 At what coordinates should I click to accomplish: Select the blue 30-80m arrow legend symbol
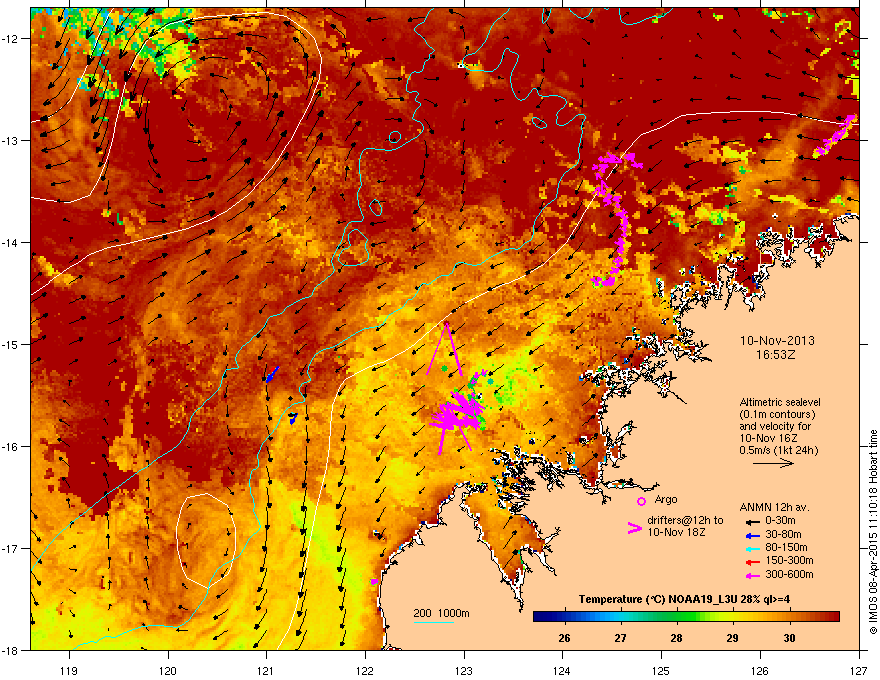[x=753, y=535]
